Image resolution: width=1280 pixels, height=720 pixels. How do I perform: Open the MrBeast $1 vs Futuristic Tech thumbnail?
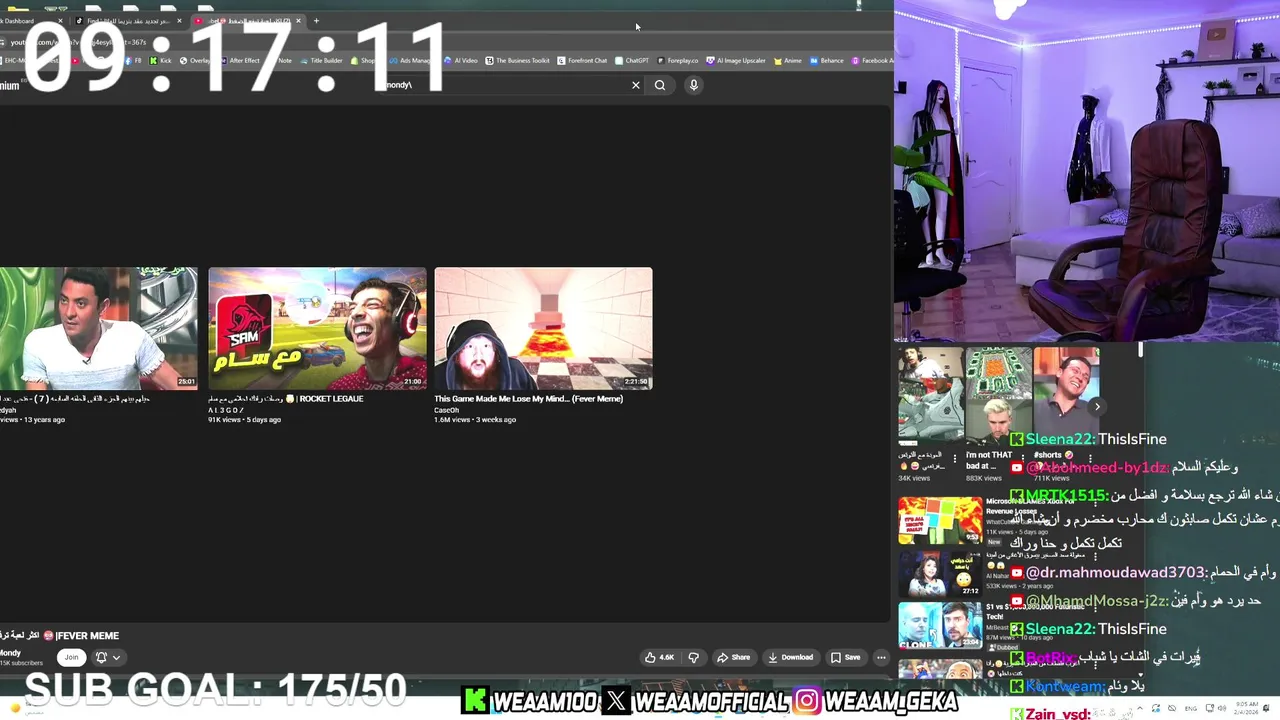pos(940,626)
